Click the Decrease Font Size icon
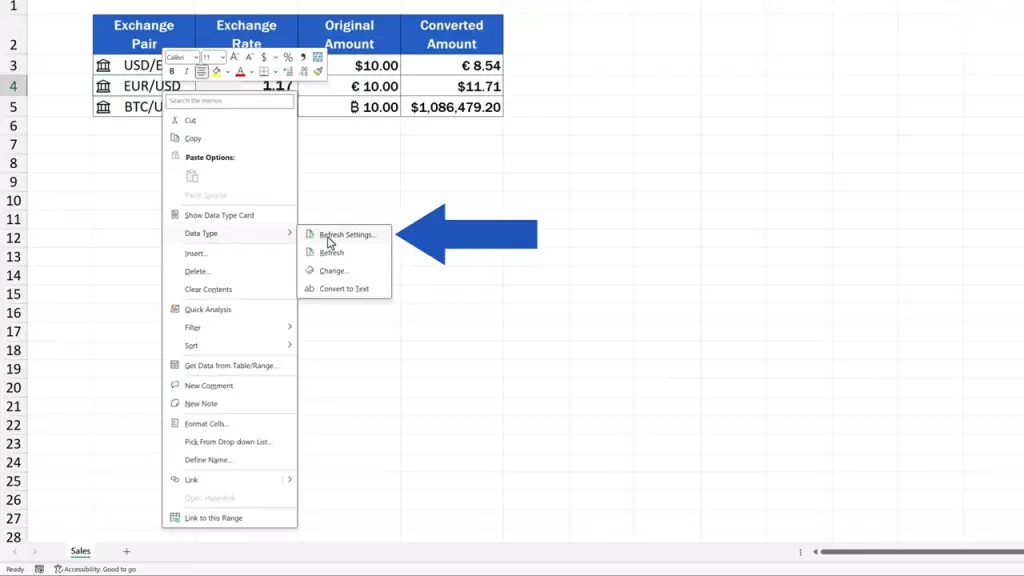The height and width of the screenshot is (576, 1024). click(248, 57)
